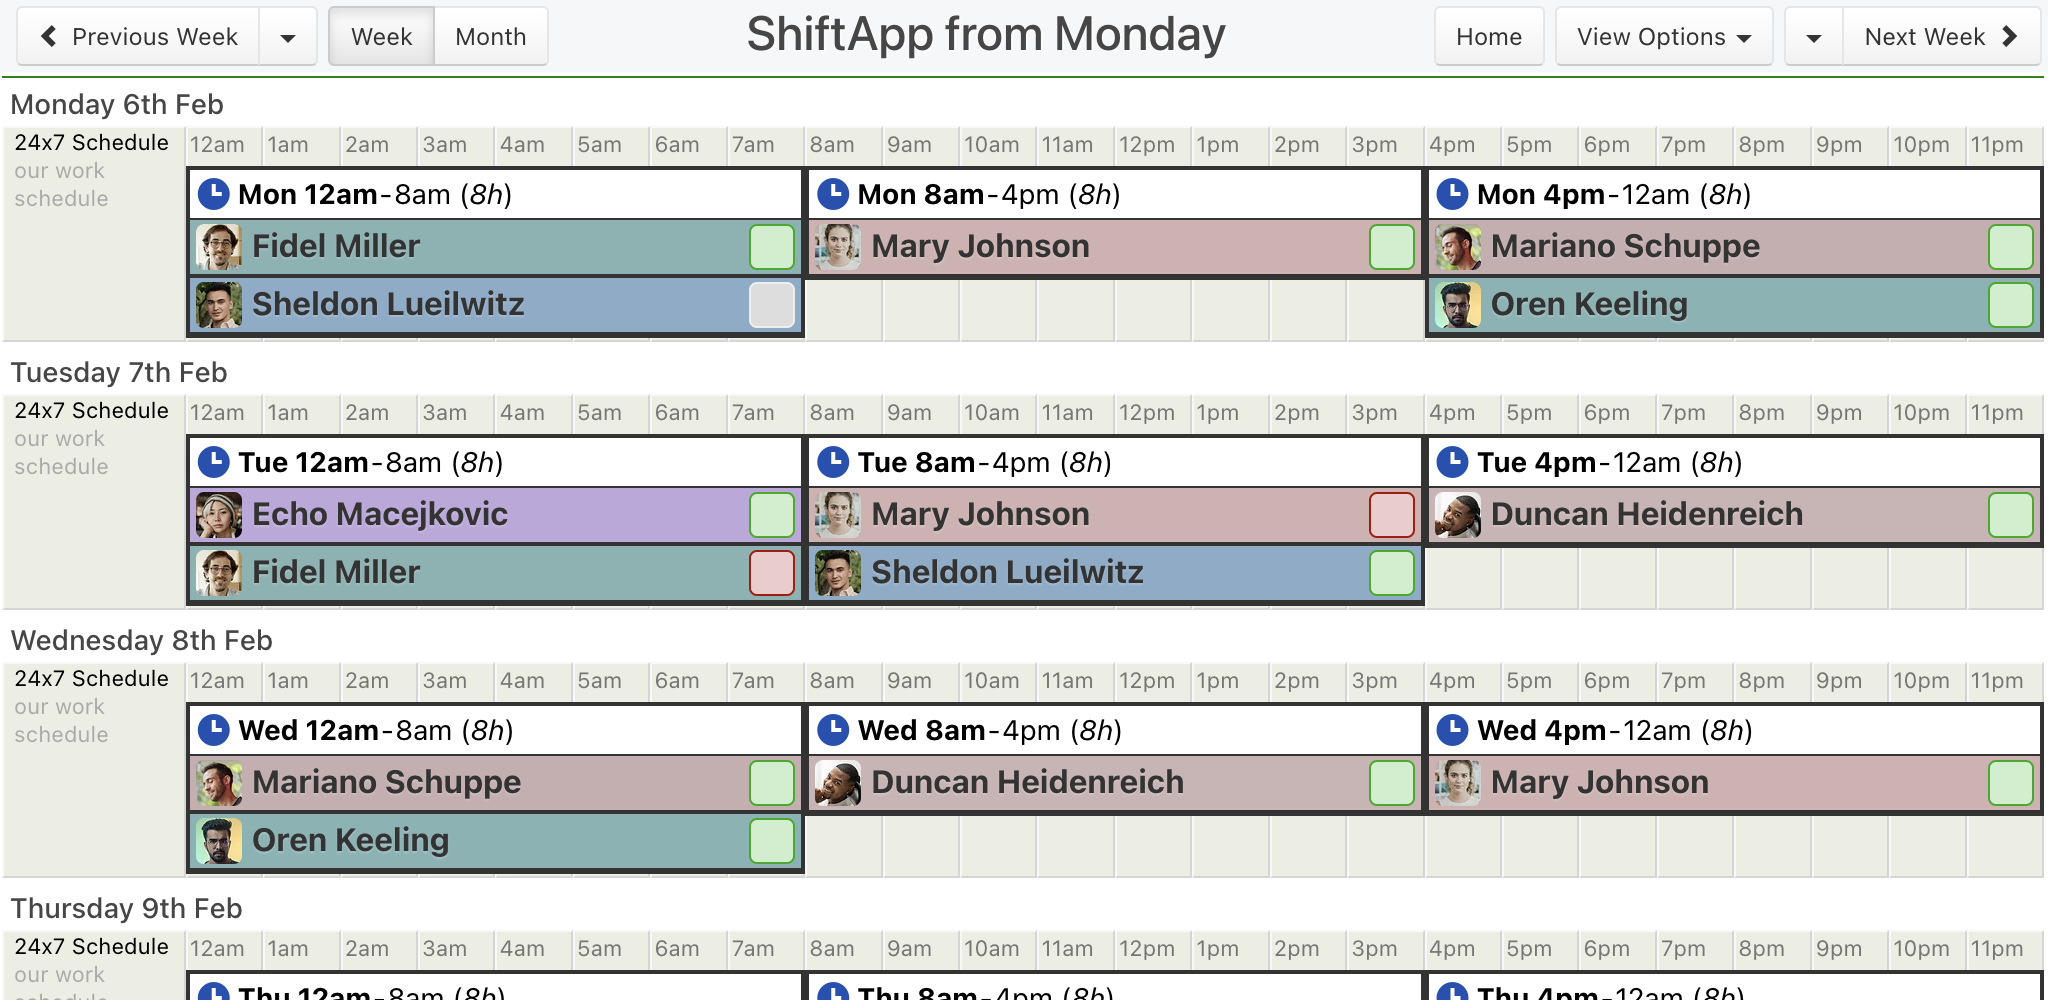Screen dimensions: 2048x1000
Task: Click Mary Johnson's red status swatch on Tuesday
Action: pyautogui.click(x=1392, y=515)
